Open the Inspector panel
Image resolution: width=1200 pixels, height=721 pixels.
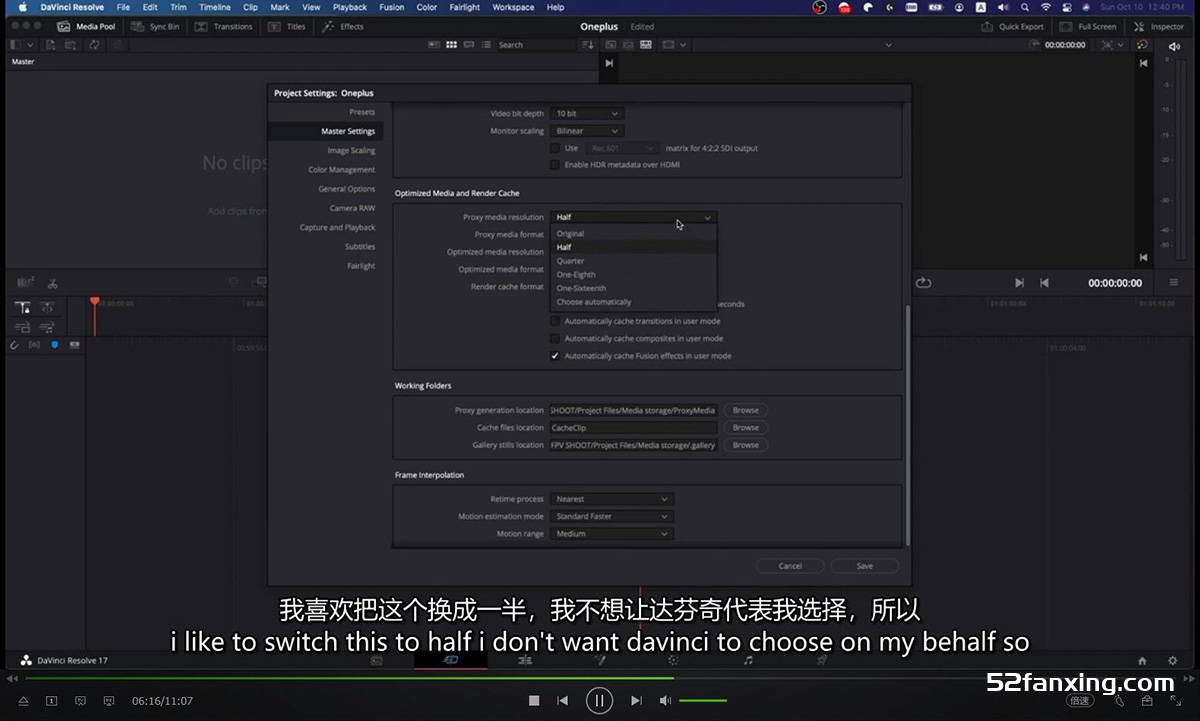(1159, 27)
